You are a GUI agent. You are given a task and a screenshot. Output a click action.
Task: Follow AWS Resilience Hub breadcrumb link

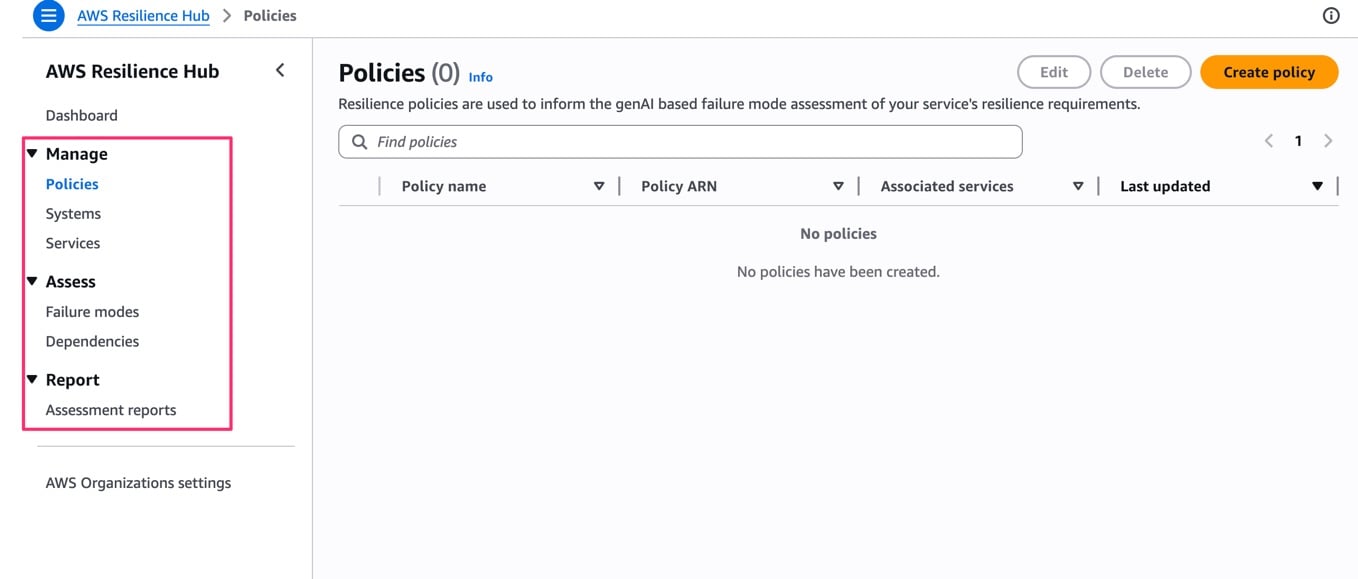click(143, 16)
